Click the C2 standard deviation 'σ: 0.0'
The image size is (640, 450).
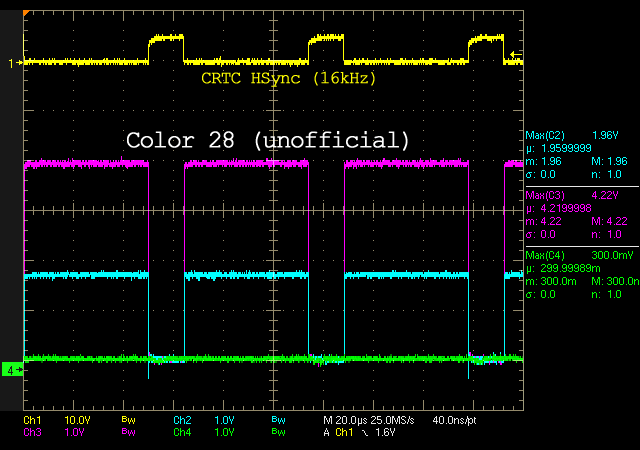[540, 174]
